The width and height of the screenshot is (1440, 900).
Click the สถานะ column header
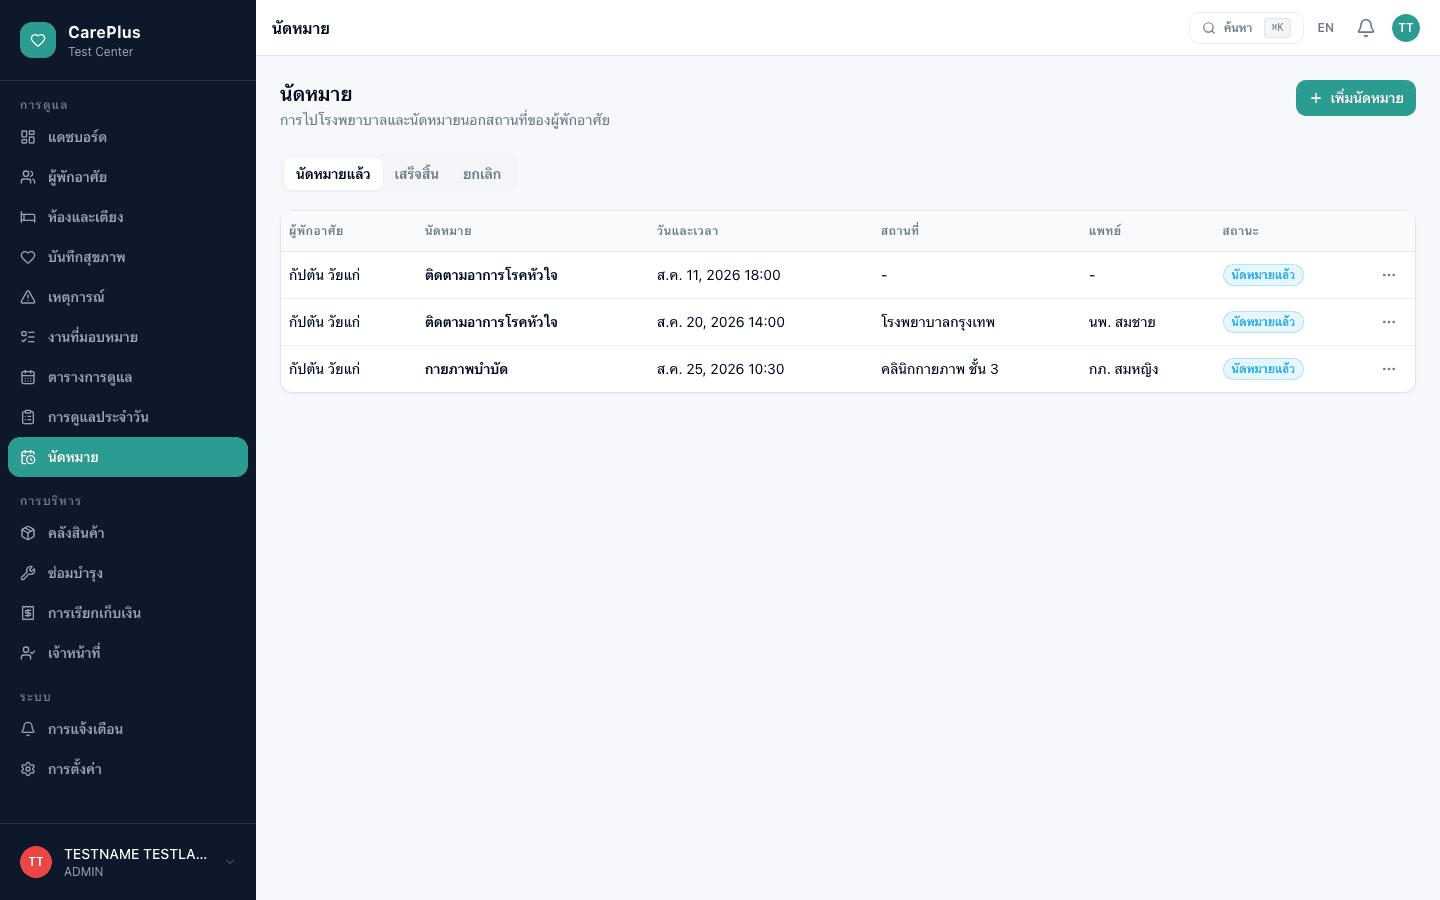[1240, 231]
